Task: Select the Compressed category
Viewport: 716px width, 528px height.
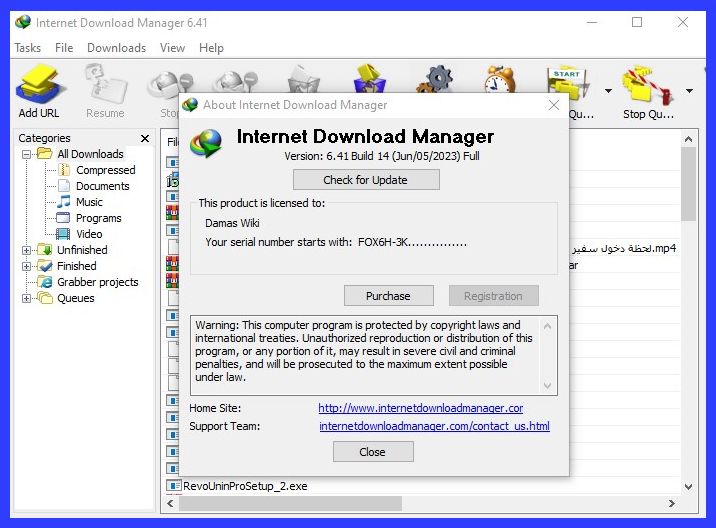Action: [105, 170]
